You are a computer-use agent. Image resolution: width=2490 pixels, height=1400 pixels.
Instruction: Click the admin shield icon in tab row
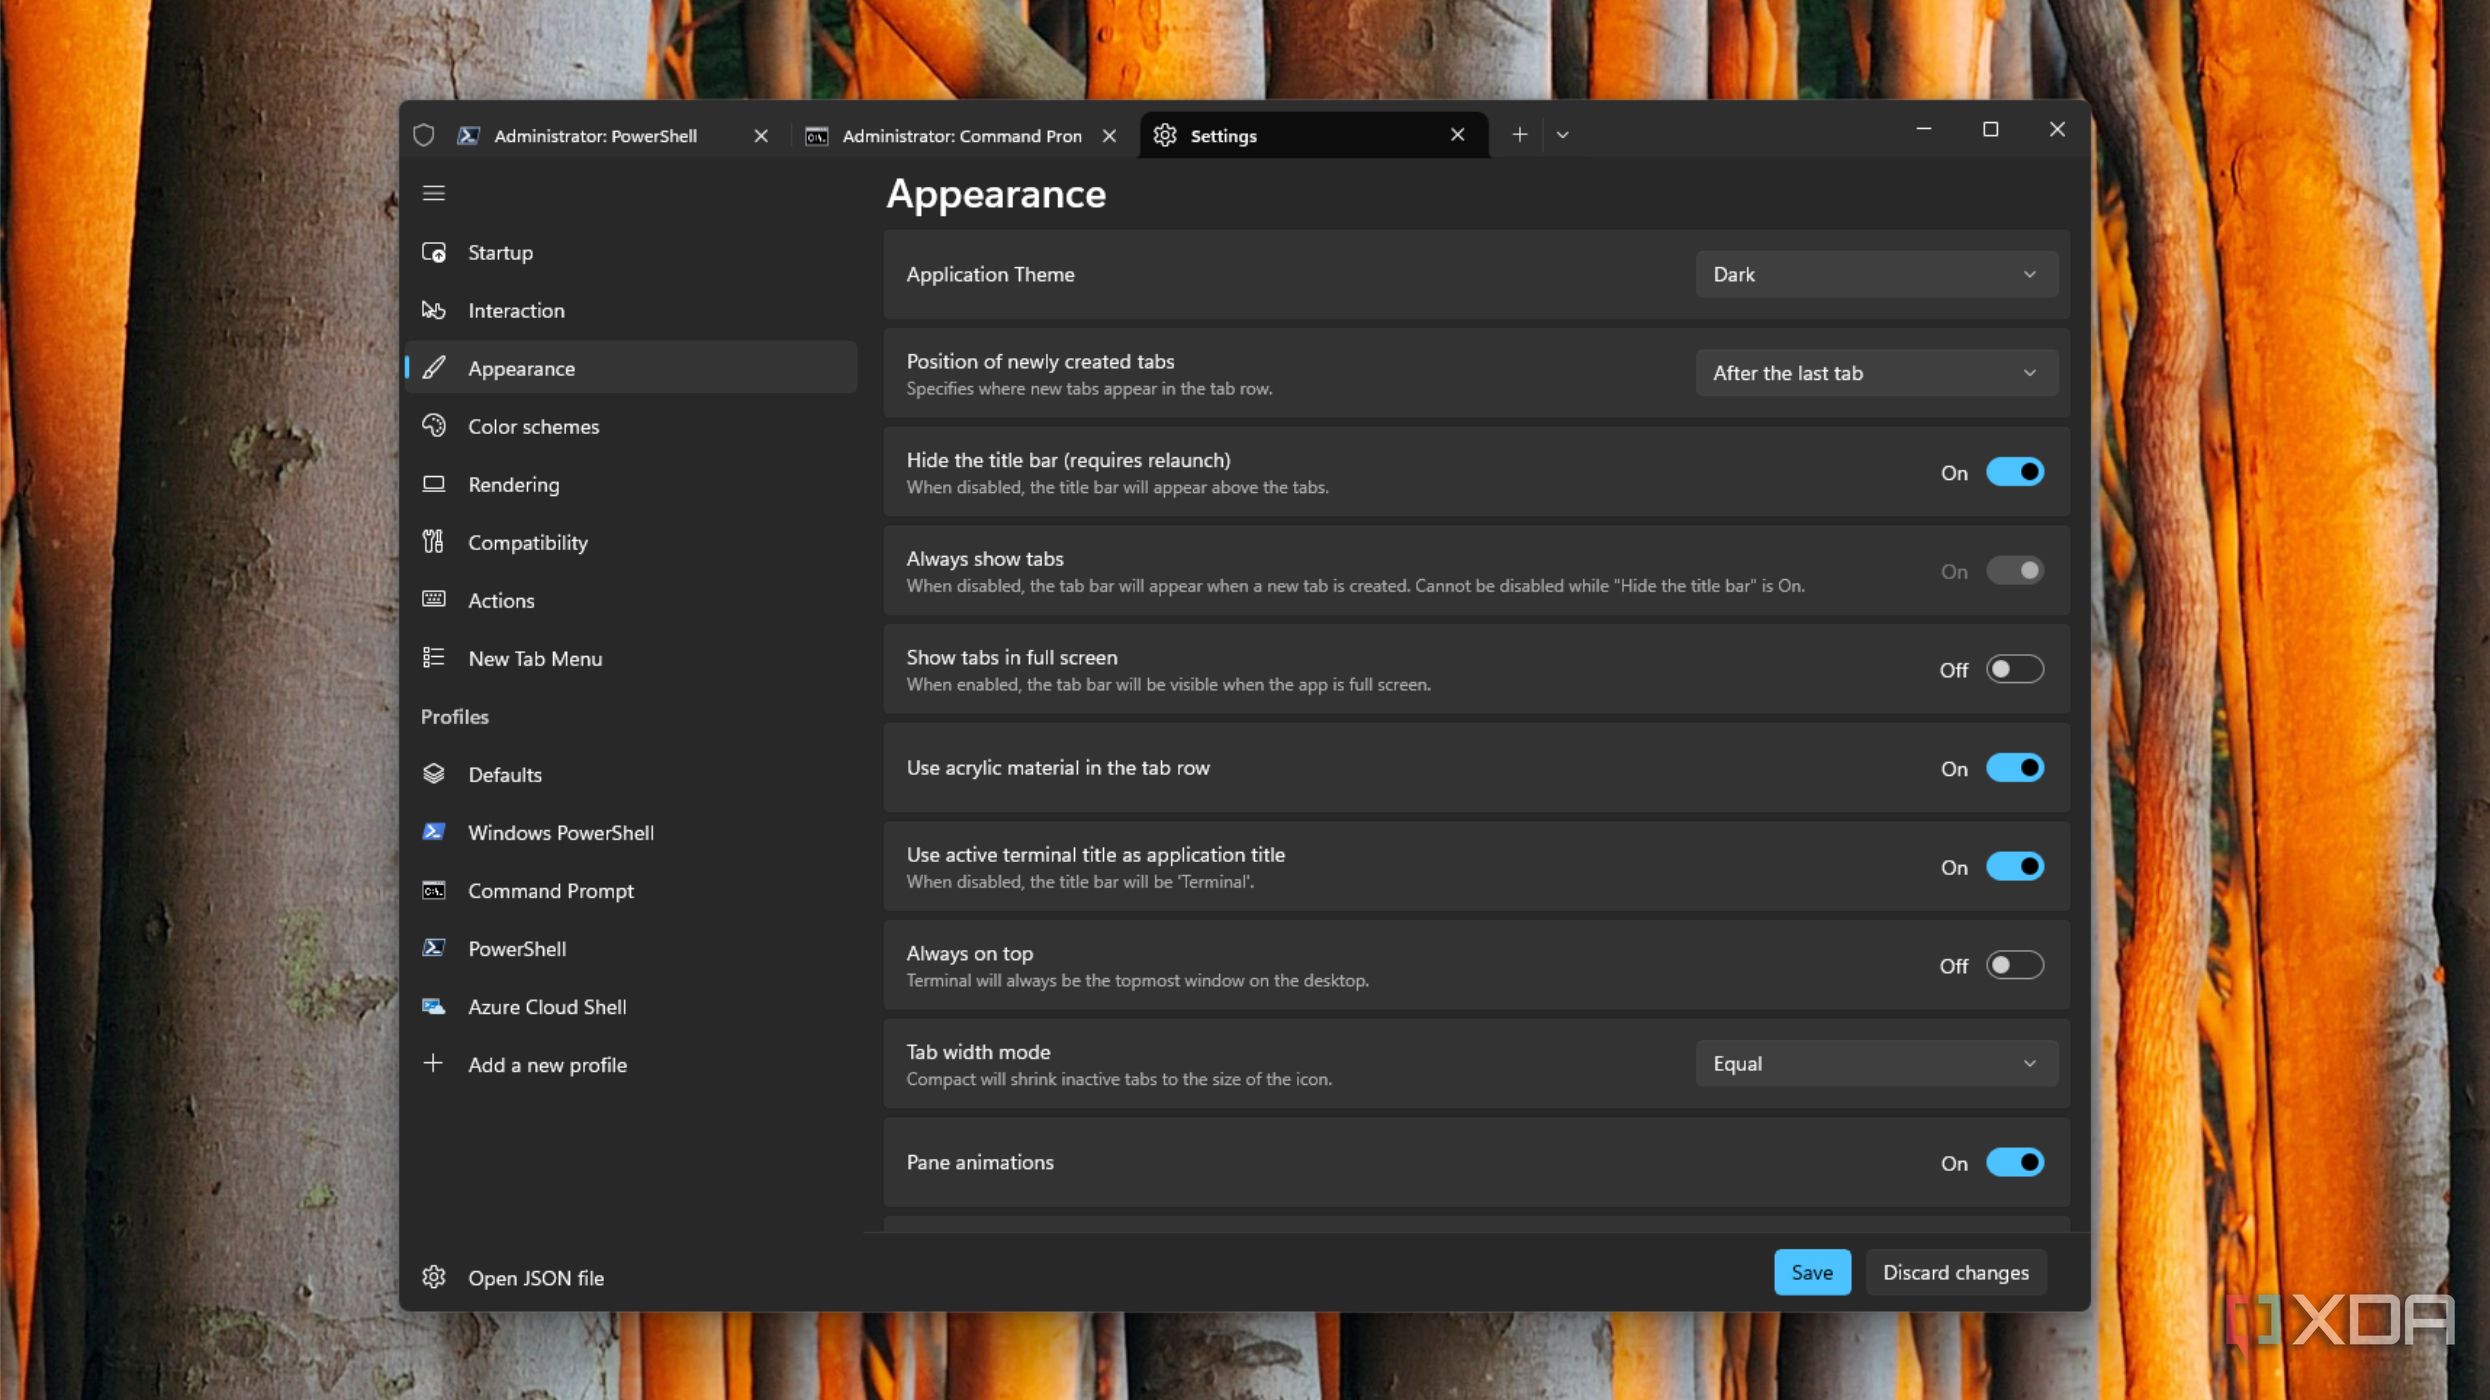(x=424, y=135)
